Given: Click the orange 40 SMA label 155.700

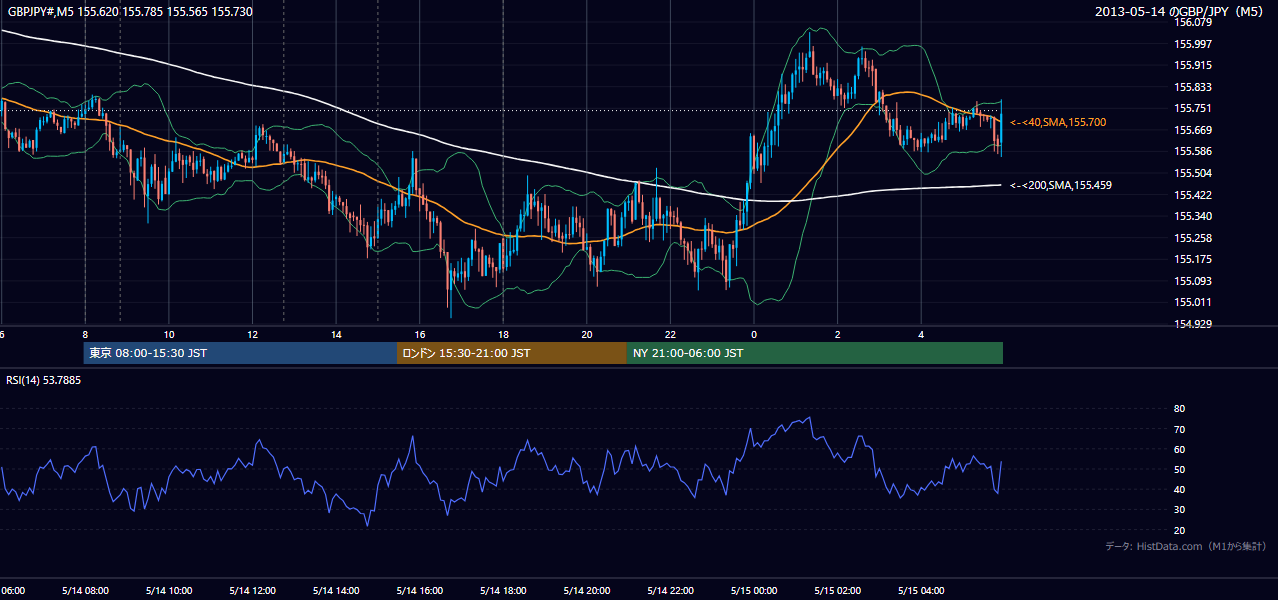Looking at the screenshot, I should [1058, 122].
